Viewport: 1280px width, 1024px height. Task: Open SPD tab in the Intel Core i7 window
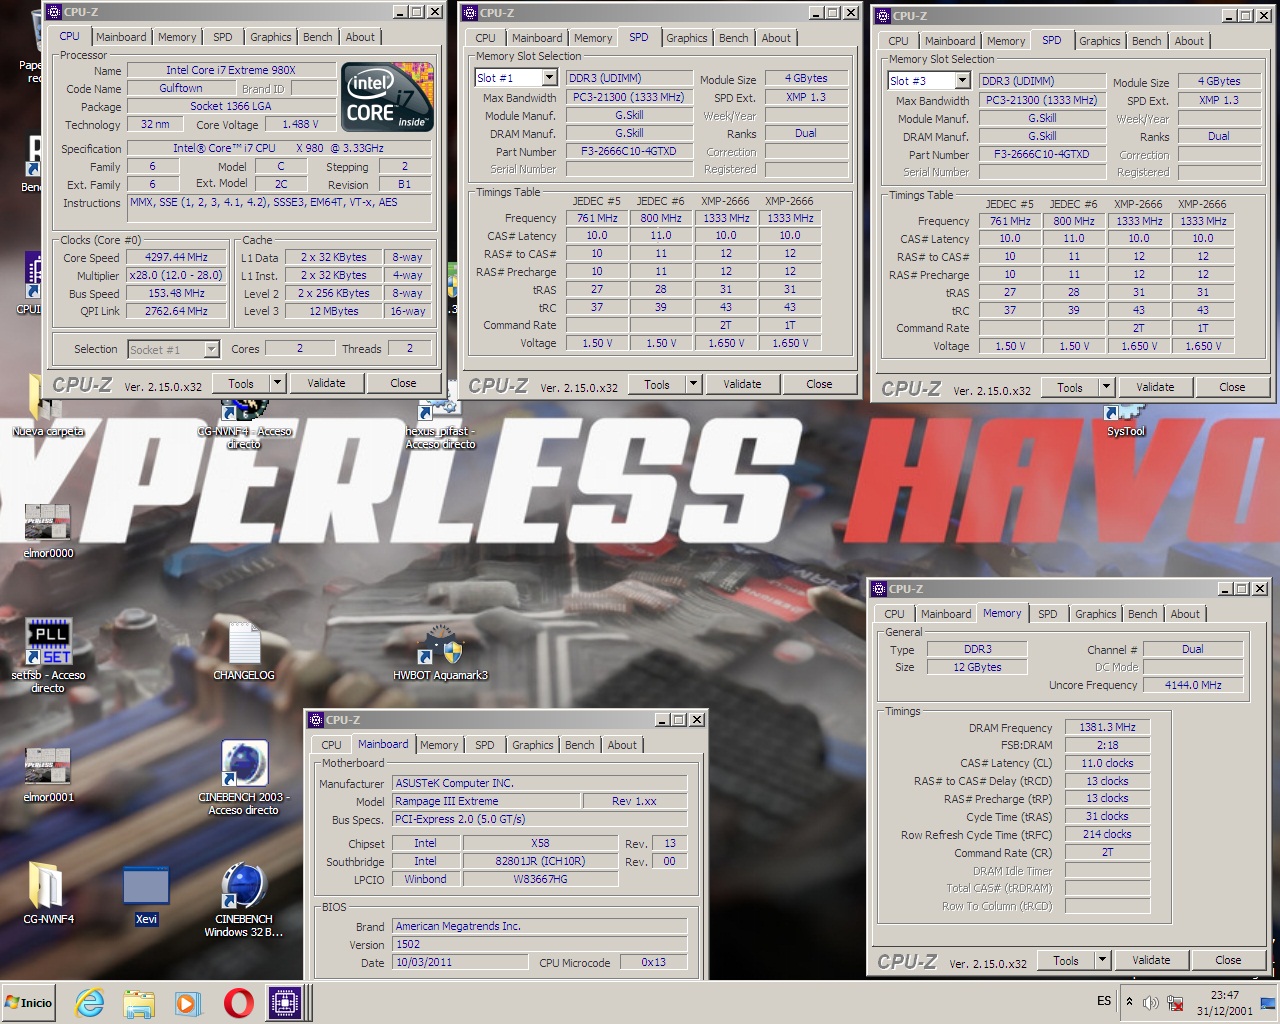pos(223,37)
